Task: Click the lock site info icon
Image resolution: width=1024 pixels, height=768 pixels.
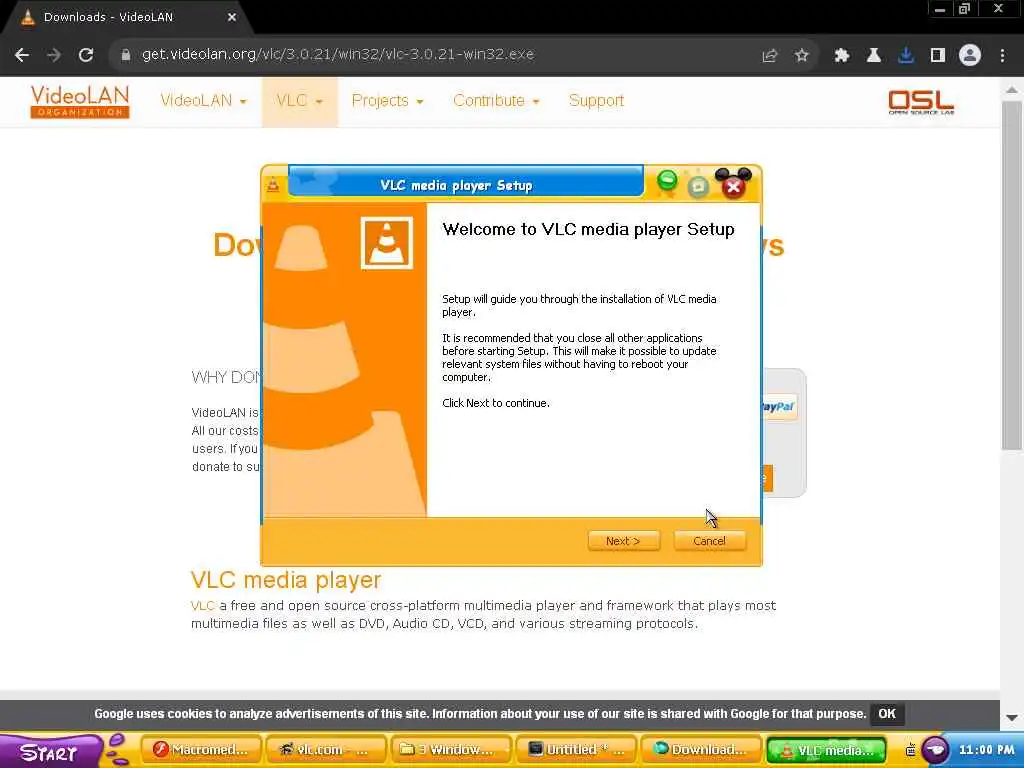Action: tap(125, 55)
